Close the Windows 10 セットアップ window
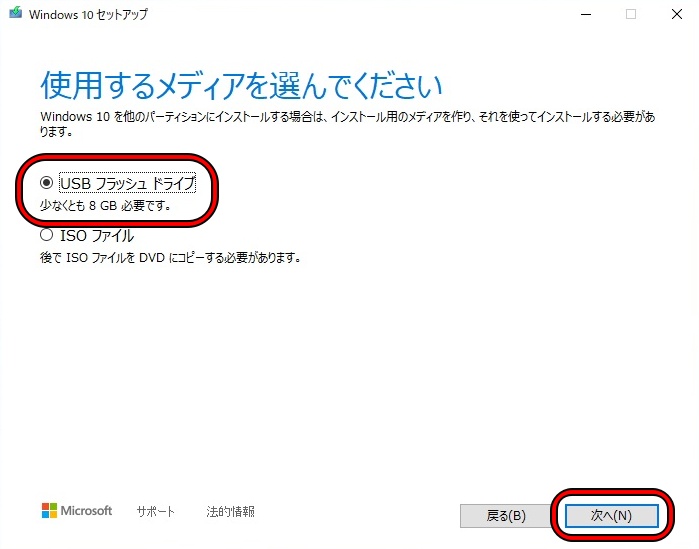699x549 pixels. tap(677, 14)
